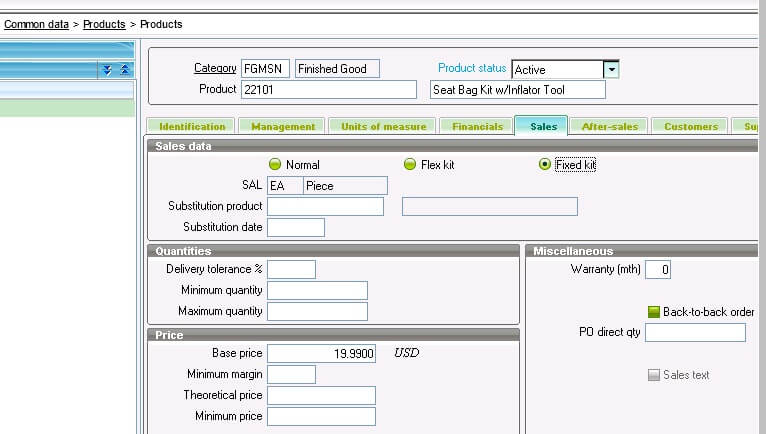Image resolution: width=766 pixels, height=434 pixels.
Task: Click the Substitution date field
Action: (x=296, y=227)
